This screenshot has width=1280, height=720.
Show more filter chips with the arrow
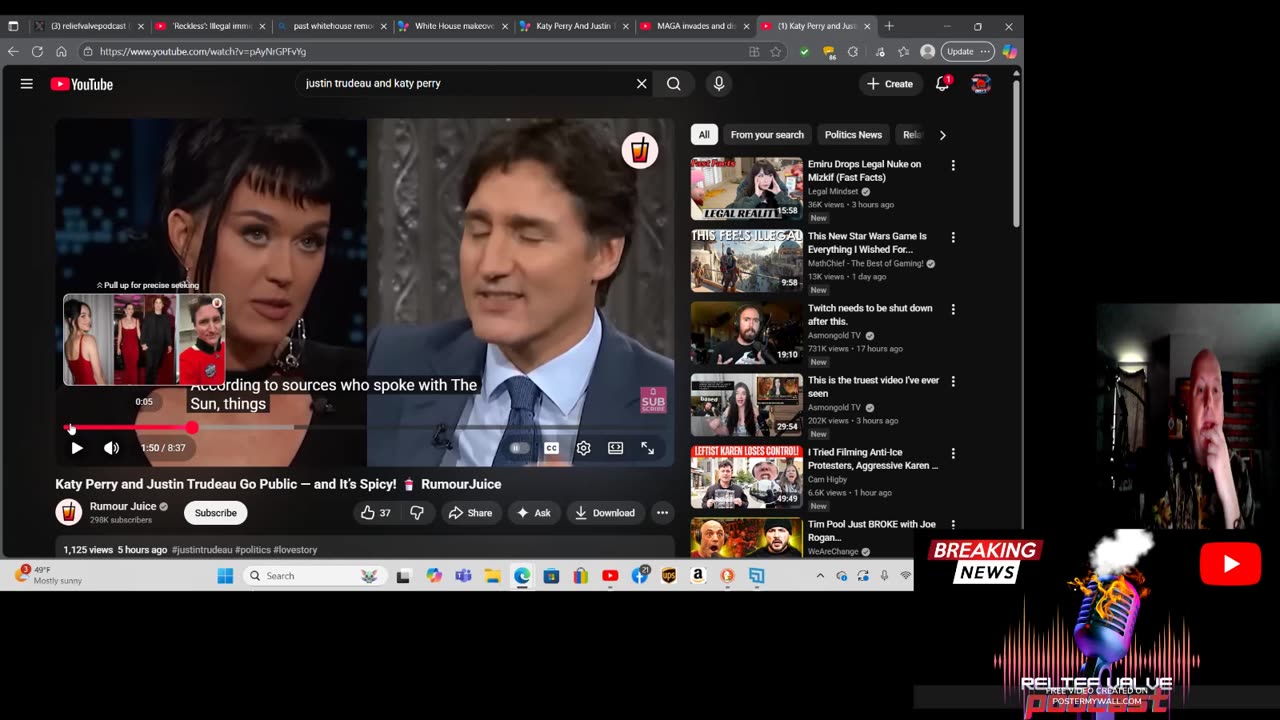click(x=942, y=135)
